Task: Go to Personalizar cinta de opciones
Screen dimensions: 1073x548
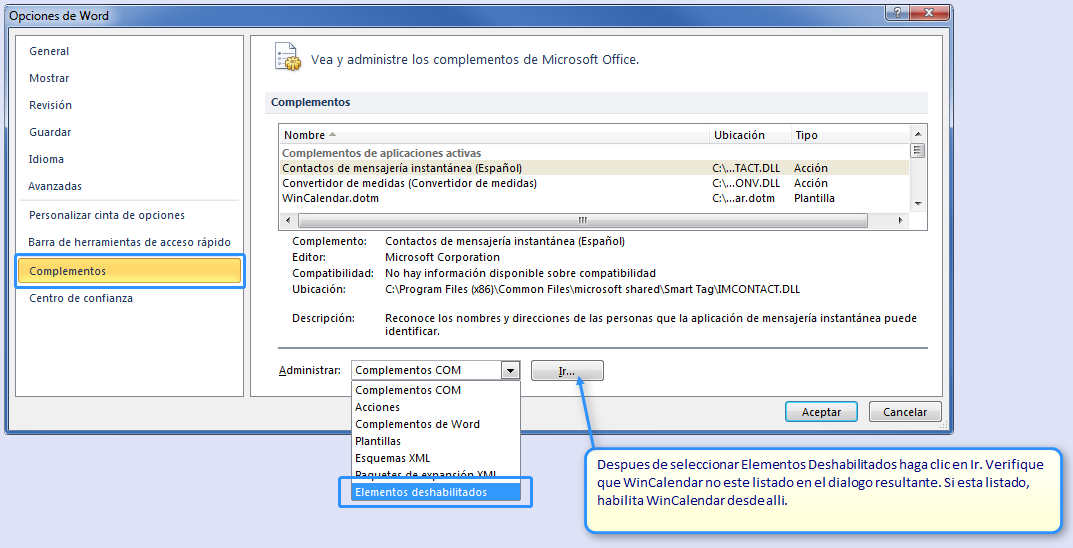Action: tap(107, 215)
